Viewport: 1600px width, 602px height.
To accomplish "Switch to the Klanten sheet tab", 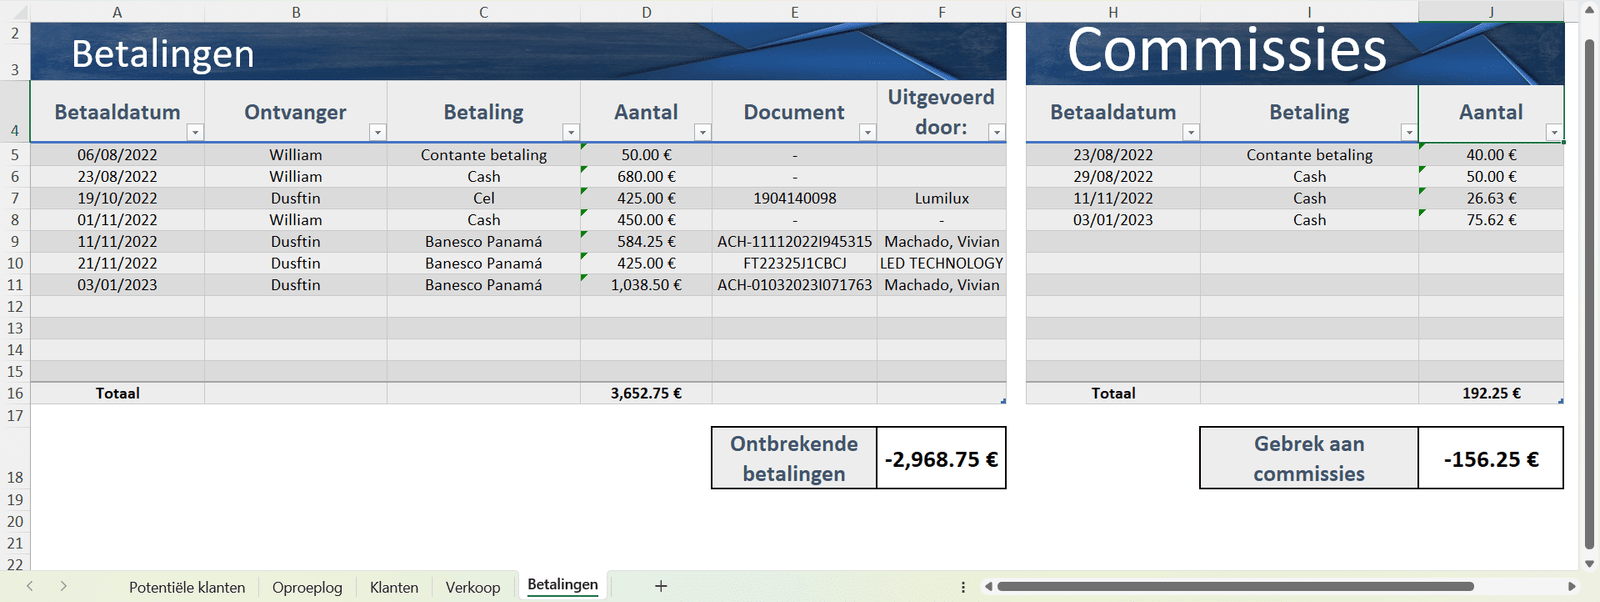I will 394,587.
